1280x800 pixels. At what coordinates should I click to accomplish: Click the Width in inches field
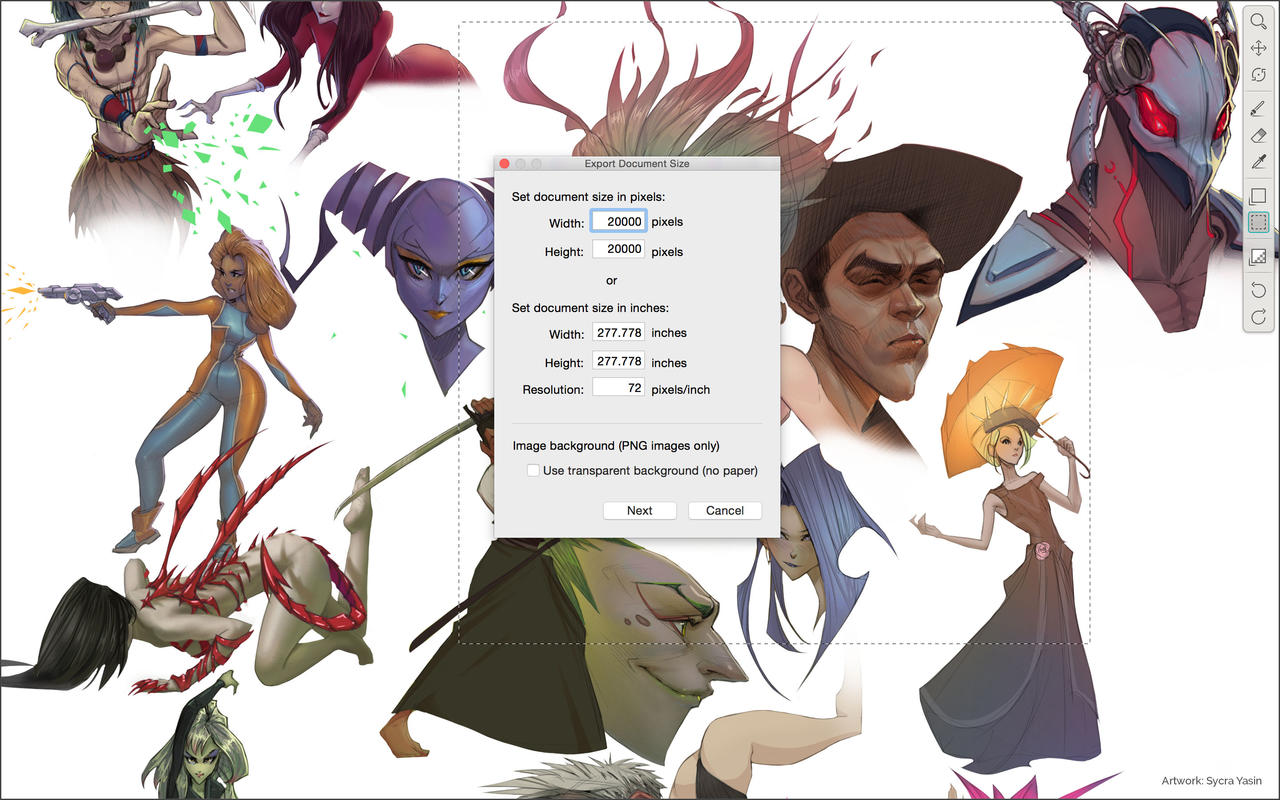coord(618,333)
